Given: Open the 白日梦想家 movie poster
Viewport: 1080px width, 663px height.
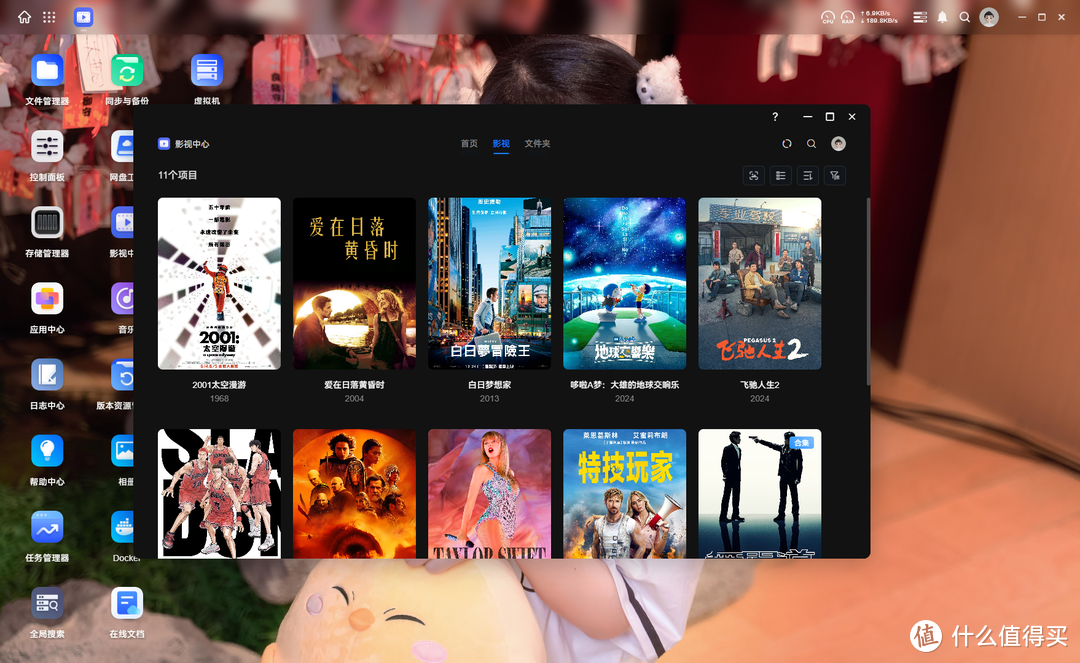Looking at the screenshot, I should coord(489,284).
